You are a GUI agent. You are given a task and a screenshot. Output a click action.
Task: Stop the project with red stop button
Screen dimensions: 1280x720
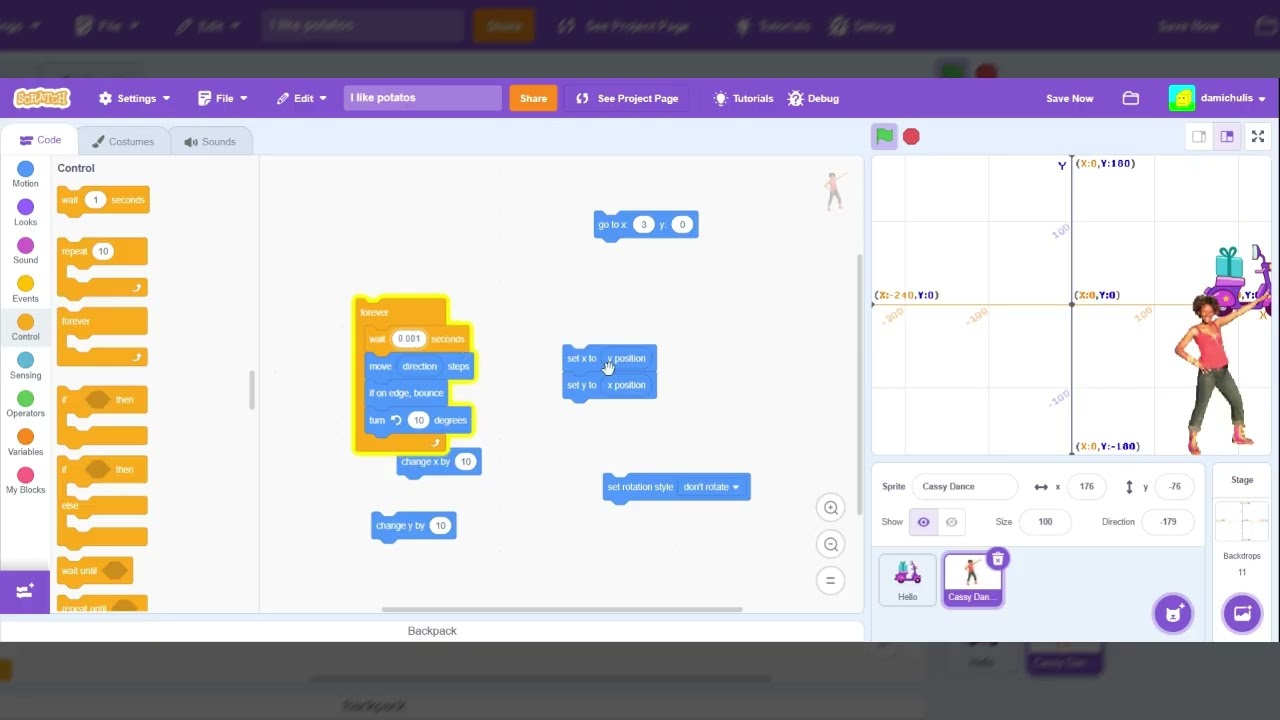911,136
